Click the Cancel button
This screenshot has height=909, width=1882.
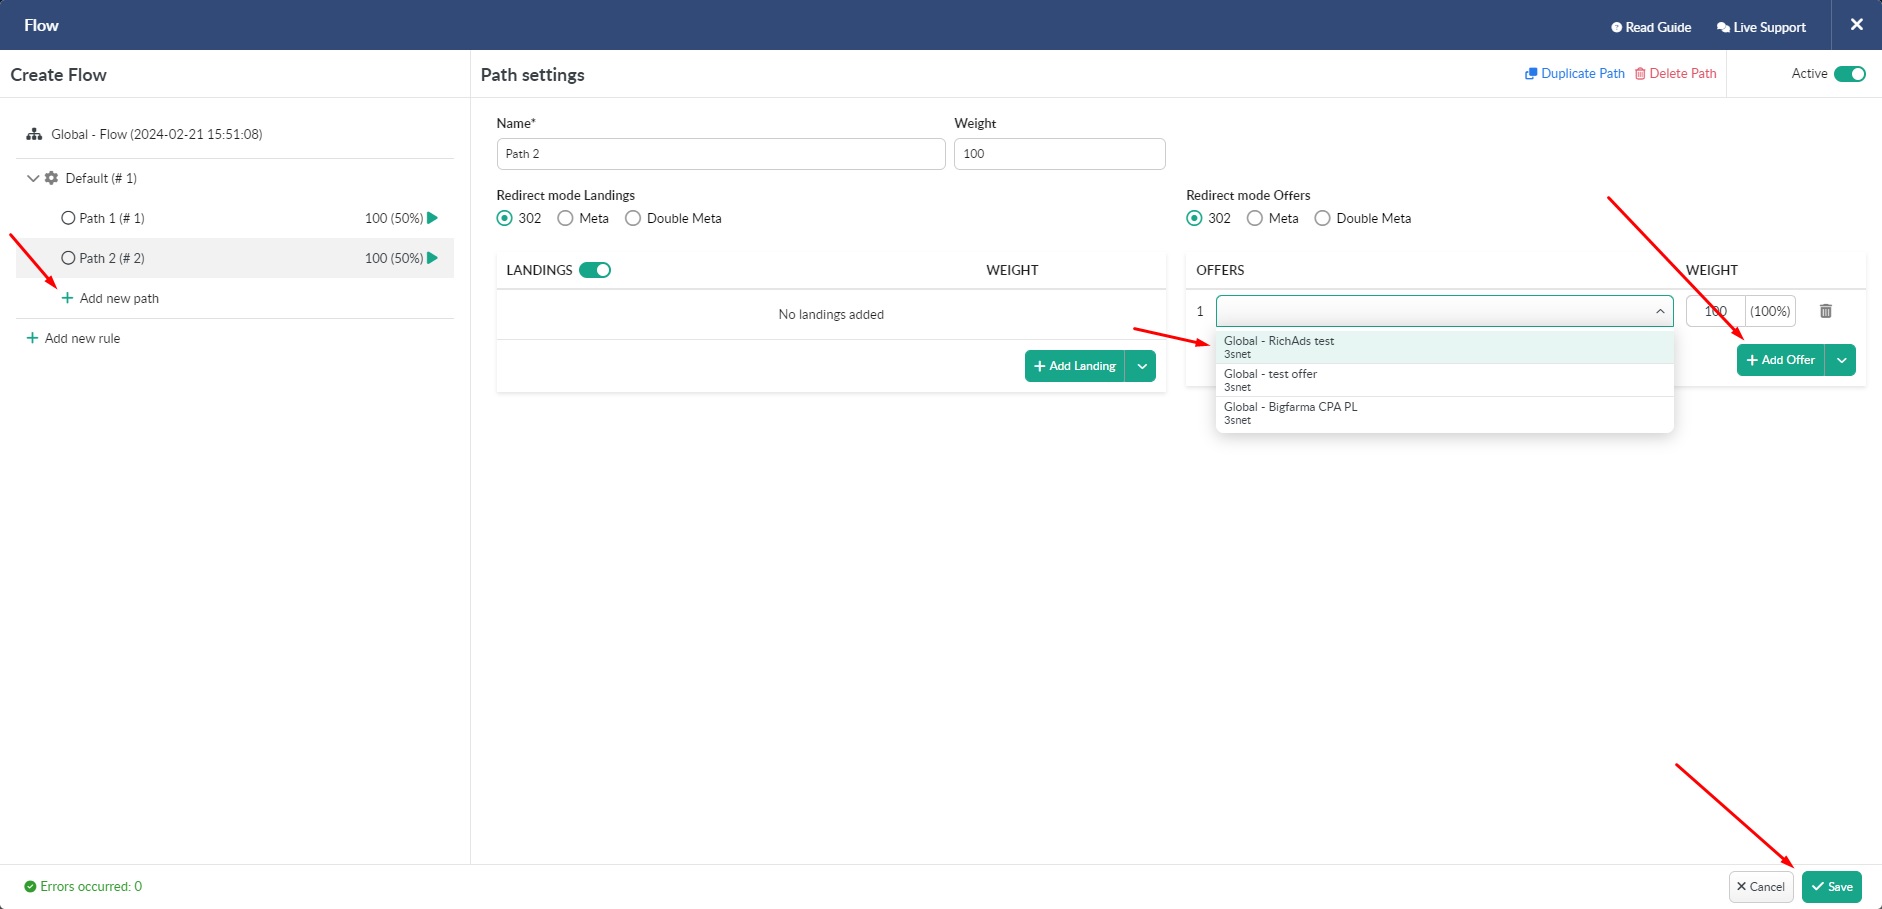[x=1761, y=886]
